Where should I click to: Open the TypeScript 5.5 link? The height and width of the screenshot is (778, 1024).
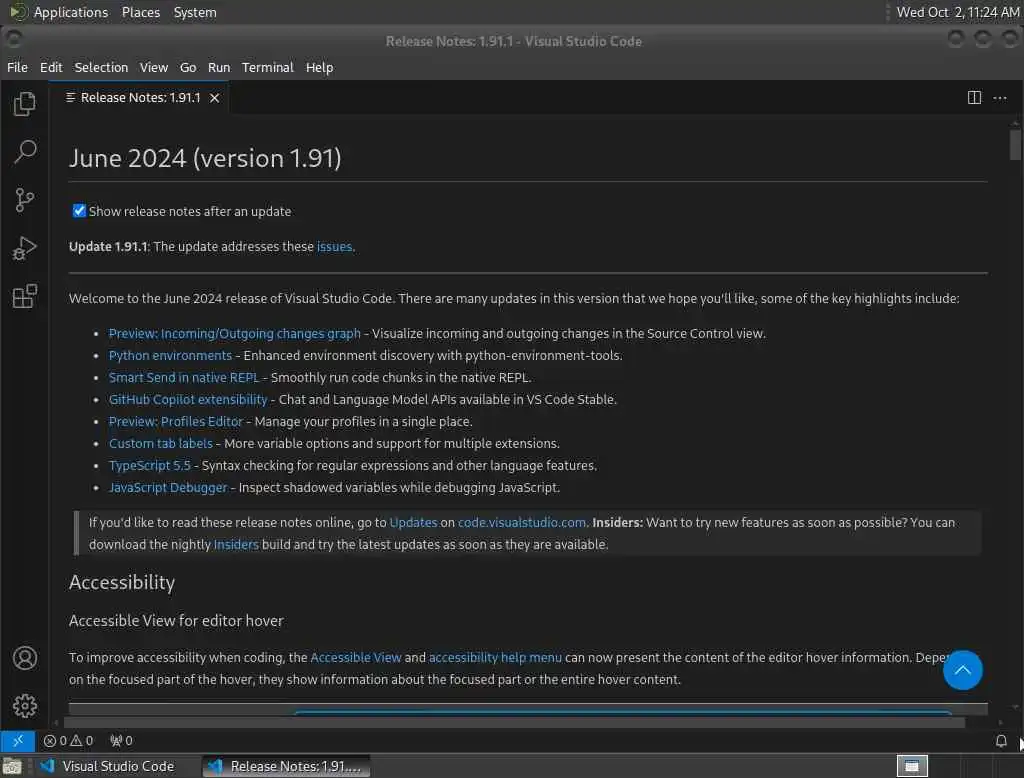coord(150,466)
